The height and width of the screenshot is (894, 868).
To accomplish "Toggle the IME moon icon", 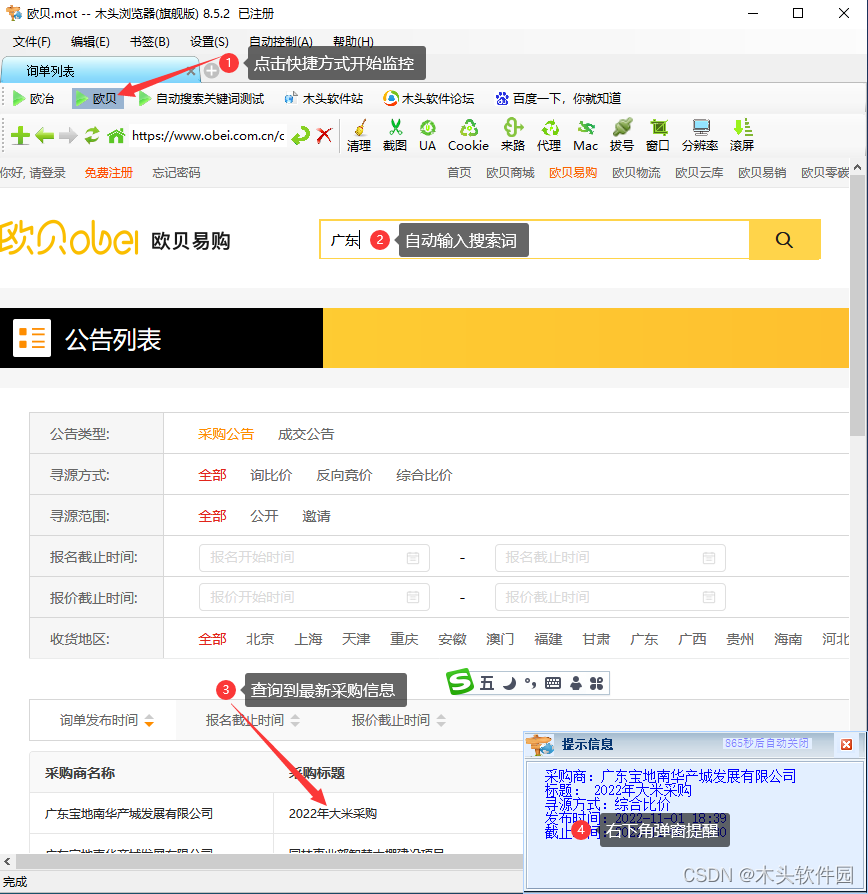I will (509, 683).
